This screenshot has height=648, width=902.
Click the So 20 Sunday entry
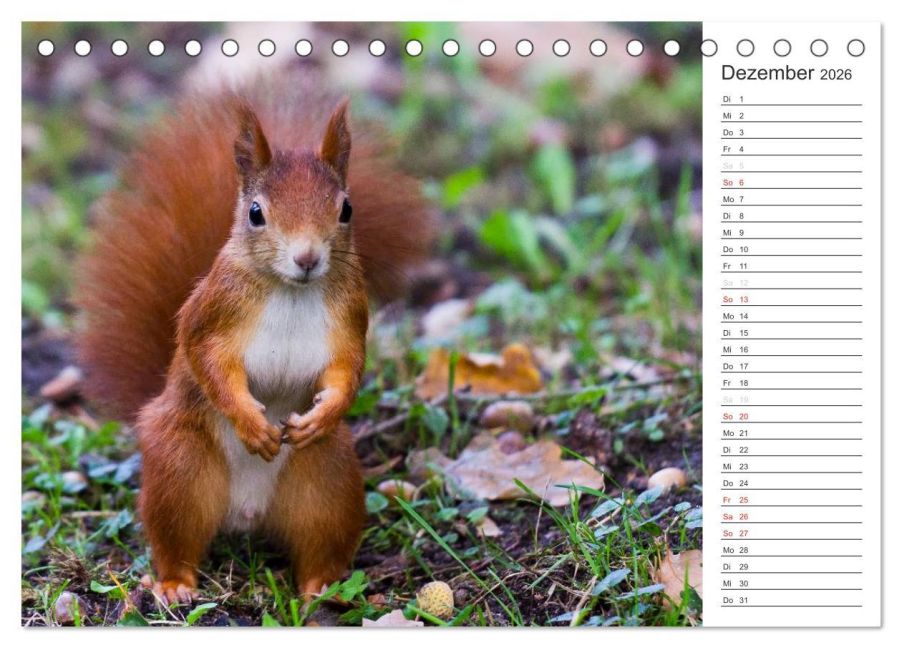point(792,416)
